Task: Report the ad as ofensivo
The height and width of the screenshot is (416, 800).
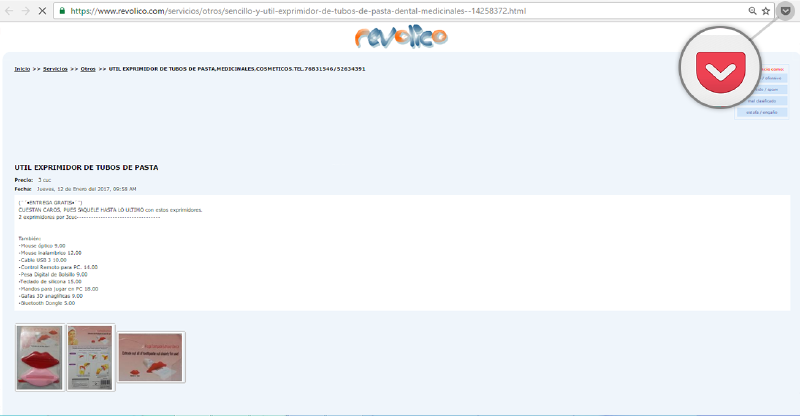Action: [762, 78]
